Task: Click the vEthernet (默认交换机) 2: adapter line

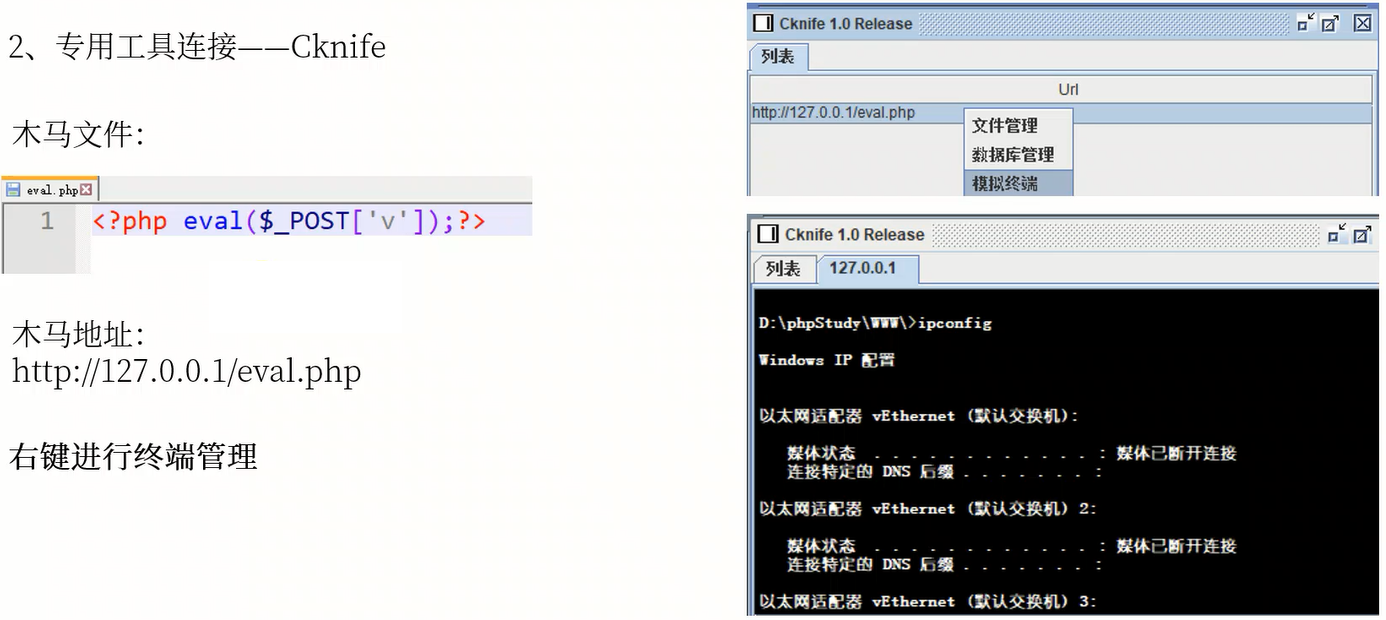Action: [x=928, y=509]
